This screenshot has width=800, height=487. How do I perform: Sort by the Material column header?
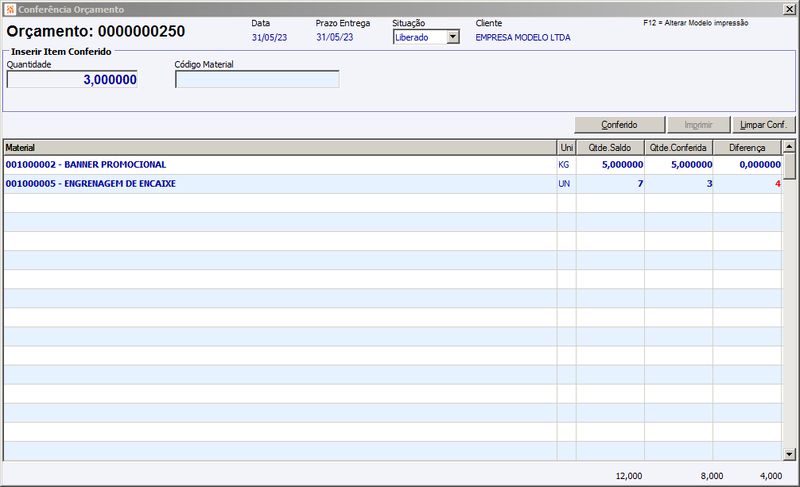(280, 147)
